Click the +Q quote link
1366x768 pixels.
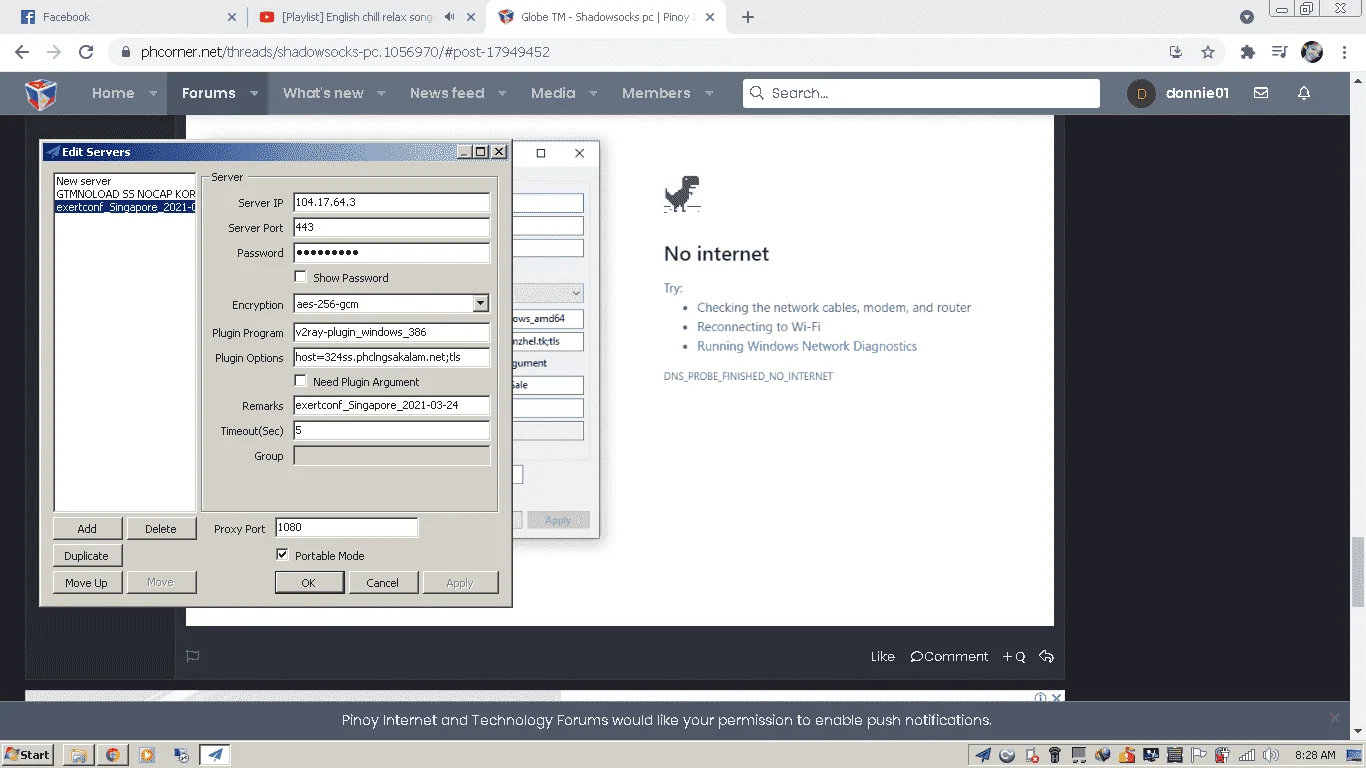(1014, 657)
